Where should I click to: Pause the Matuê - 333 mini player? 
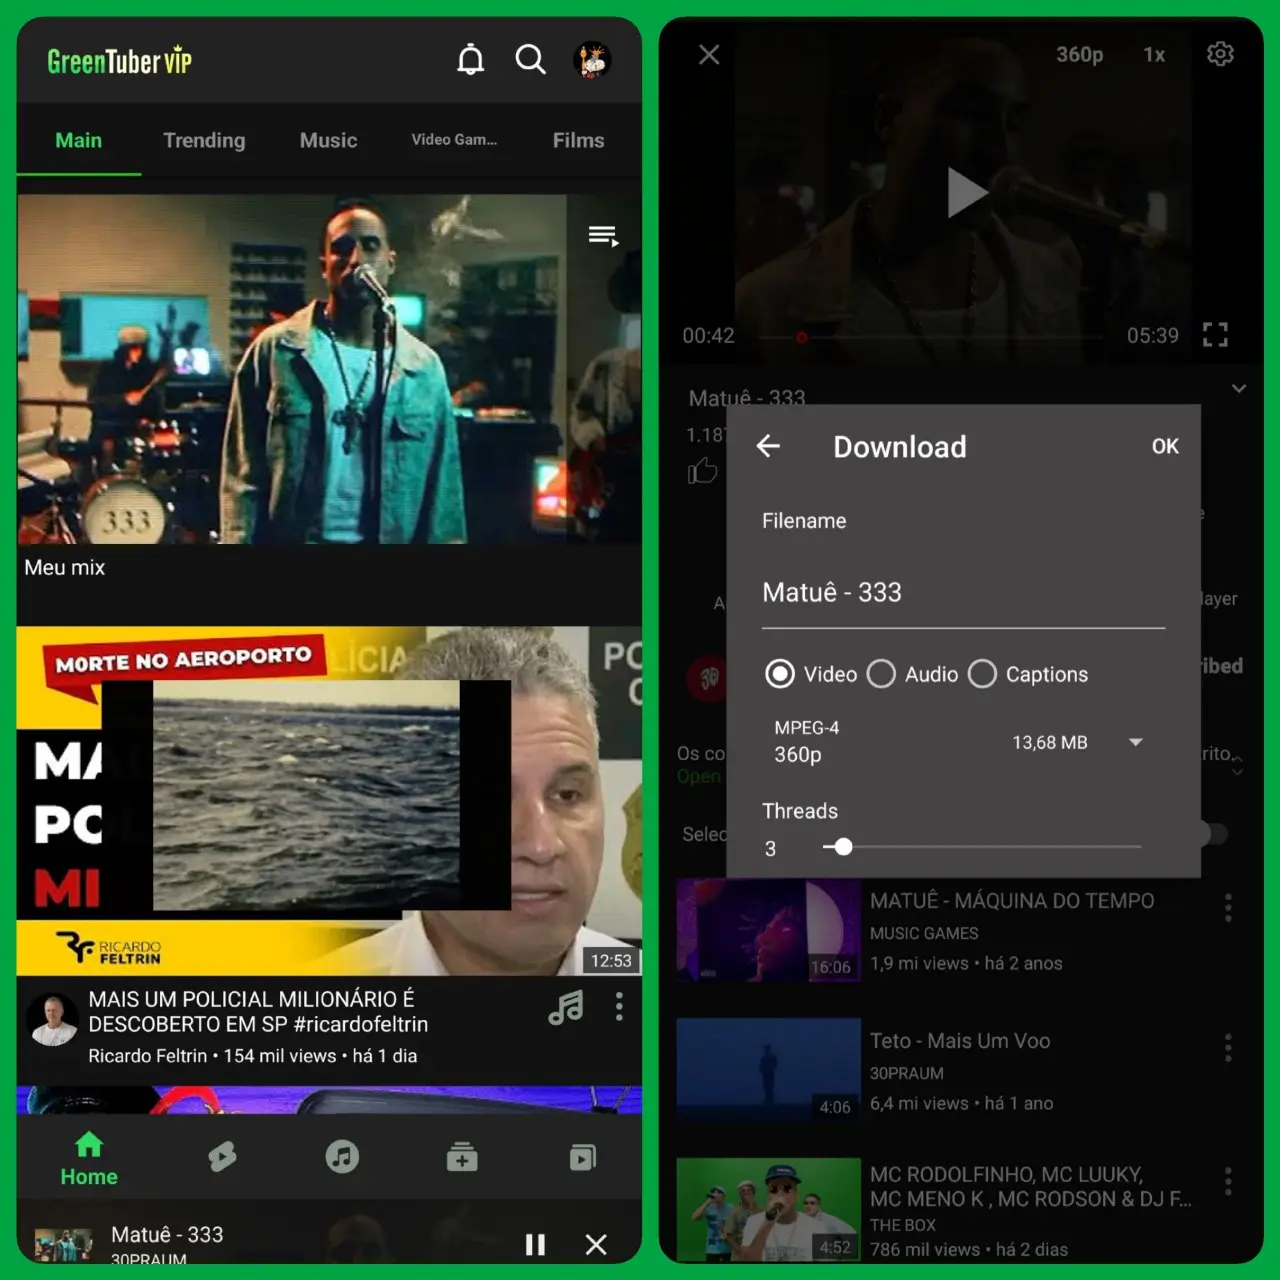pyautogui.click(x=536, y=1244)
